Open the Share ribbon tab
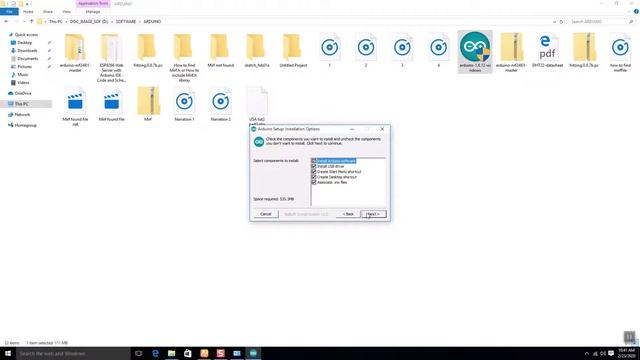 [48, 12]
